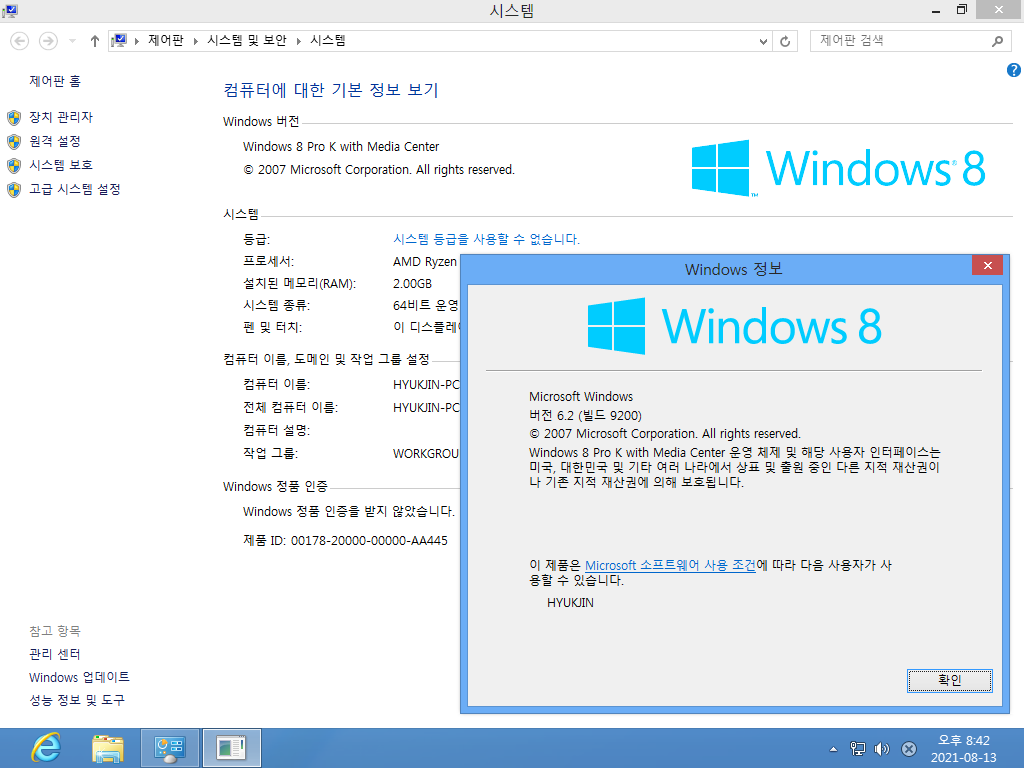Open File Explorer from taskbar

(108, 748)
